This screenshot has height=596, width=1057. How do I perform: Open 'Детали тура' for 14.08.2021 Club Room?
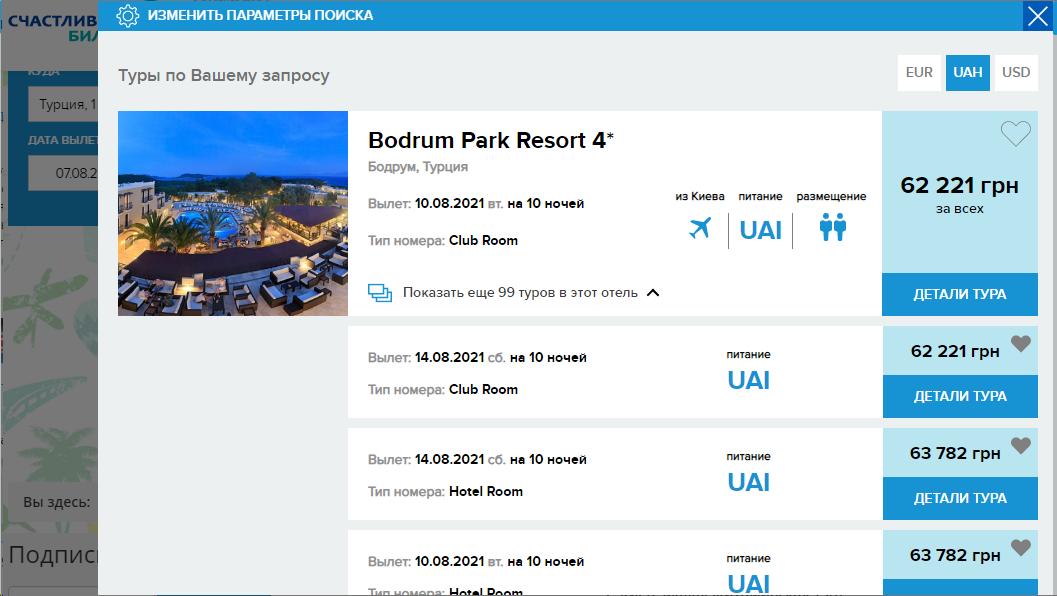click(x=959, y=397)
